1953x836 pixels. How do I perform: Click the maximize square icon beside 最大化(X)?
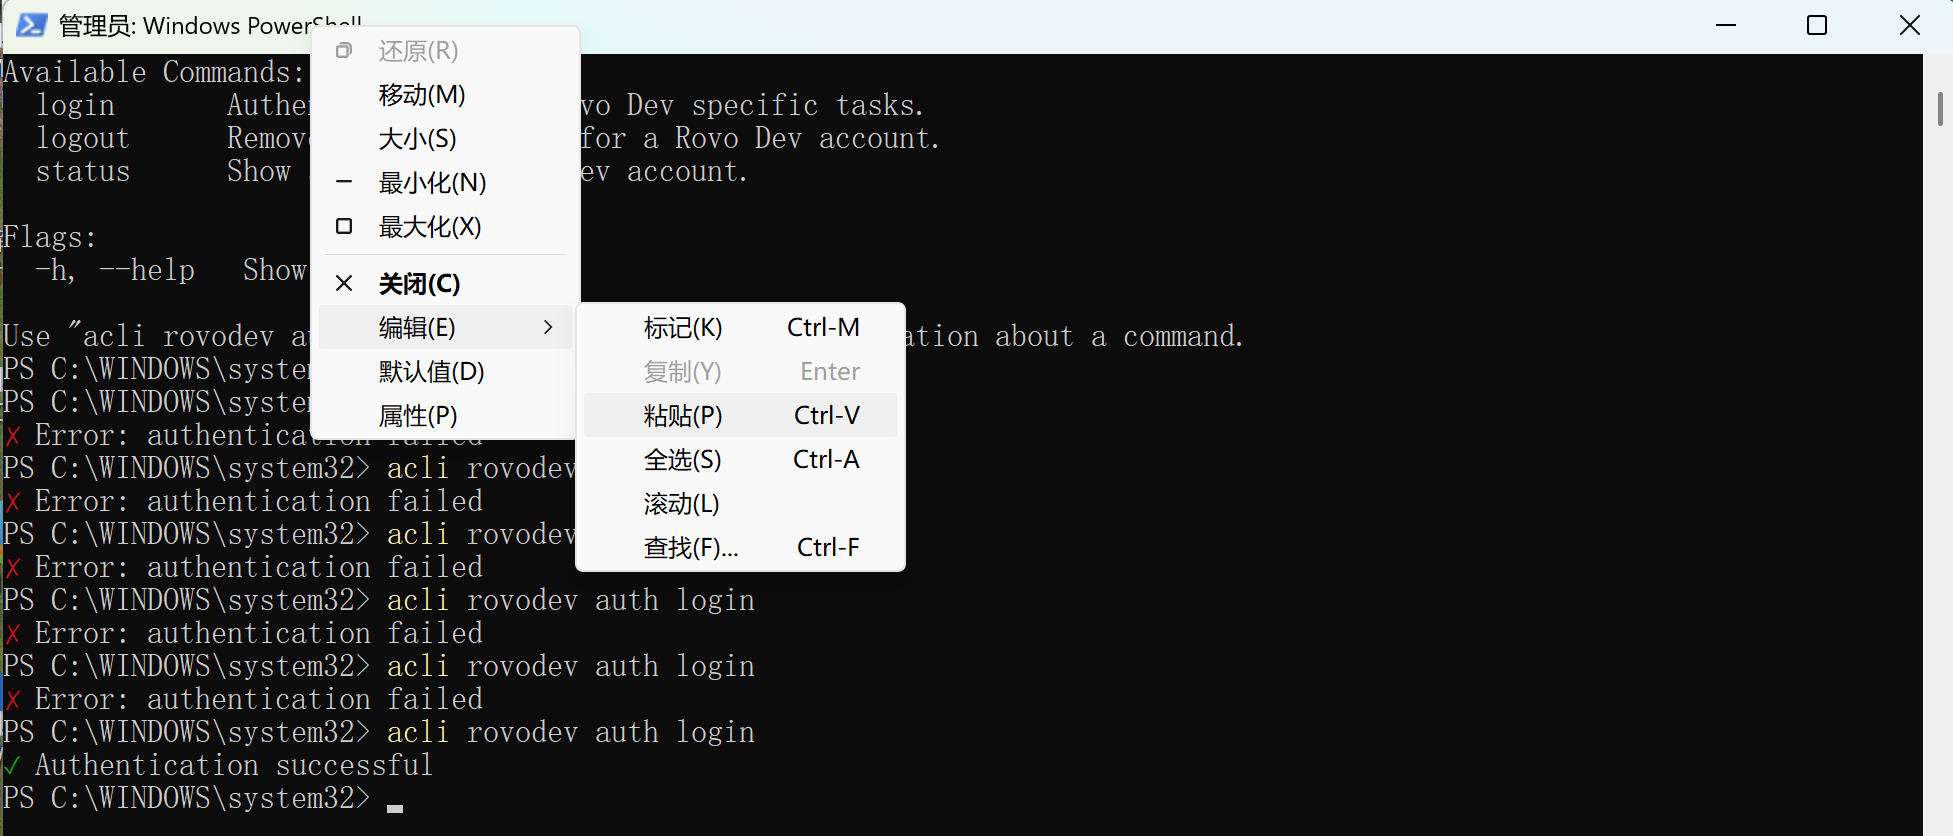point(343,226)
